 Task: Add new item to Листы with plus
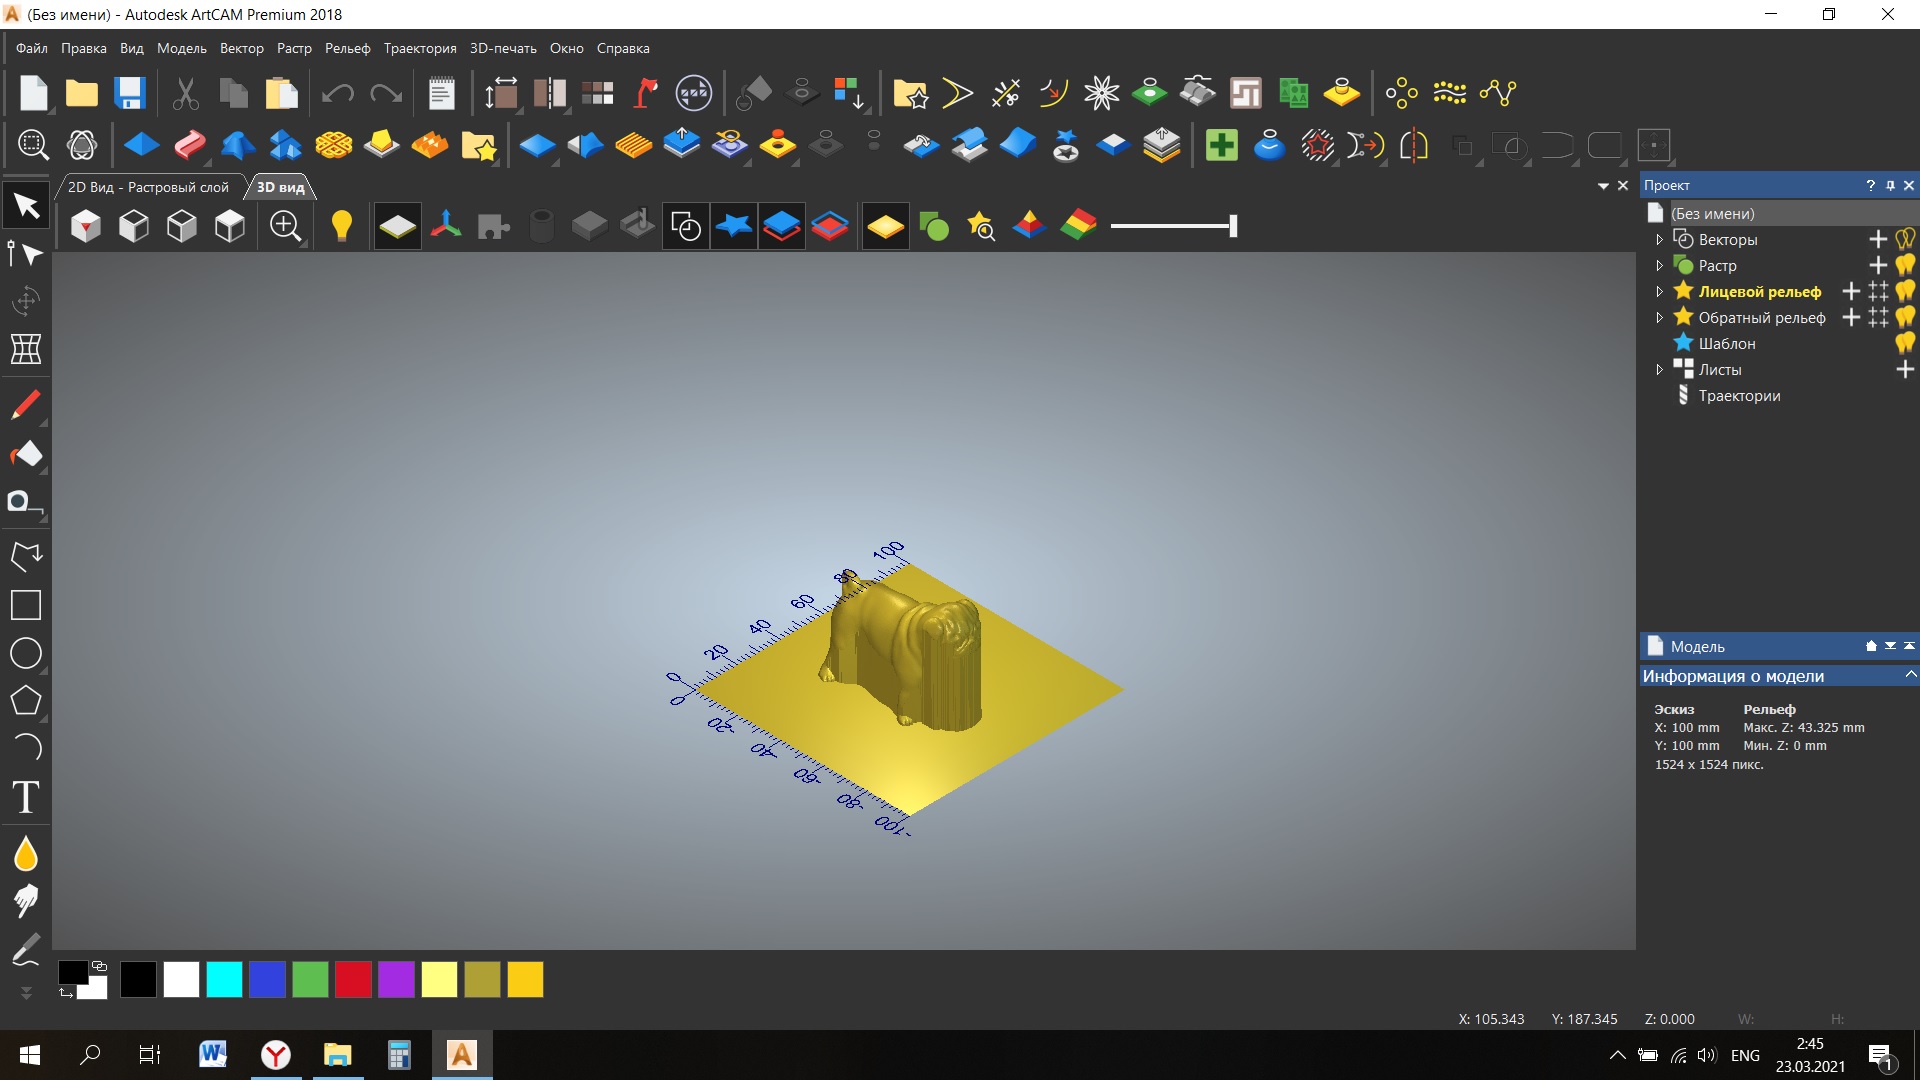1905,369
